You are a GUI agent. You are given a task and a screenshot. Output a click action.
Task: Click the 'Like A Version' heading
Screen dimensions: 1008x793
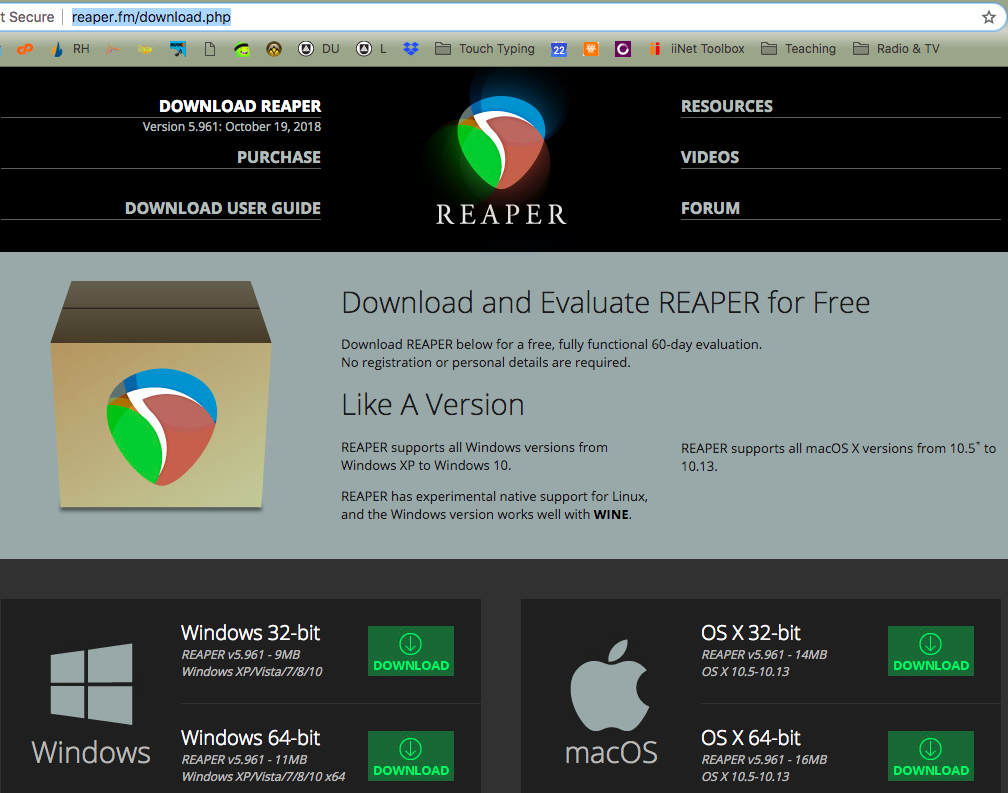pyautogui.click(x=433, y=405)
